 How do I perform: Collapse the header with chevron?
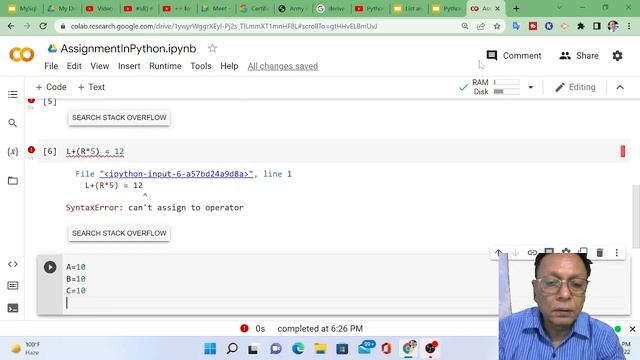click(620, 87)
